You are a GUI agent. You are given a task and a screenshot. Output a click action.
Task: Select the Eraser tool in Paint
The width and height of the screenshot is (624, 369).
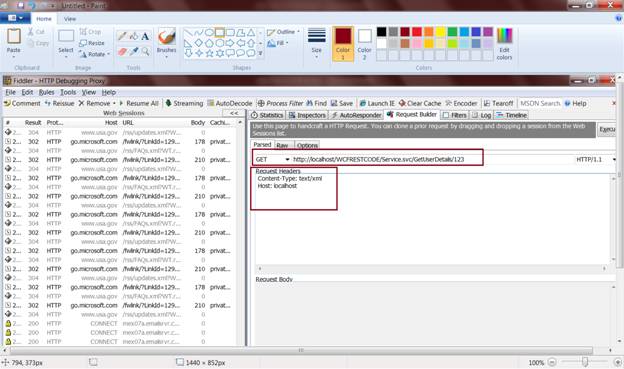(122, 52)
